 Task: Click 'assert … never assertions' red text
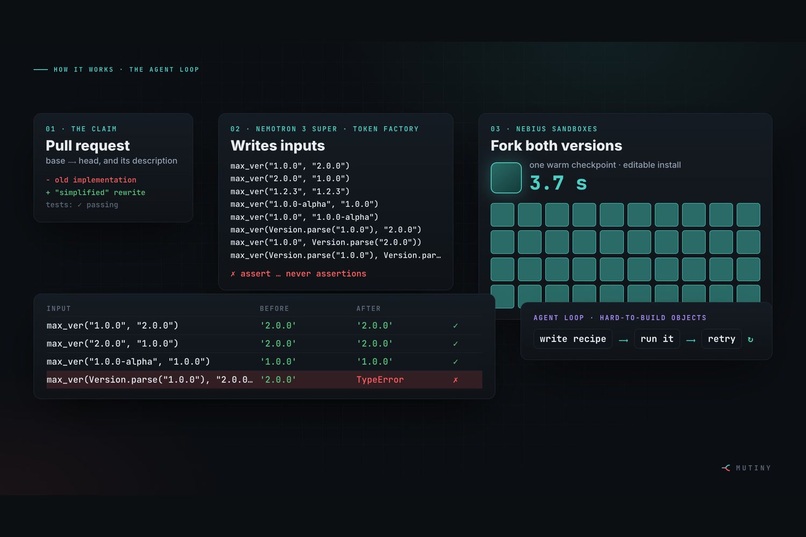[303, 274]
